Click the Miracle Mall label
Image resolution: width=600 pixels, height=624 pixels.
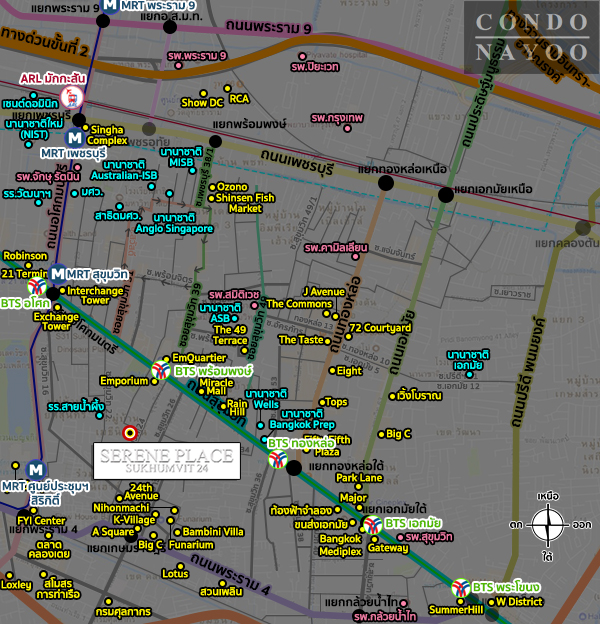216,386
